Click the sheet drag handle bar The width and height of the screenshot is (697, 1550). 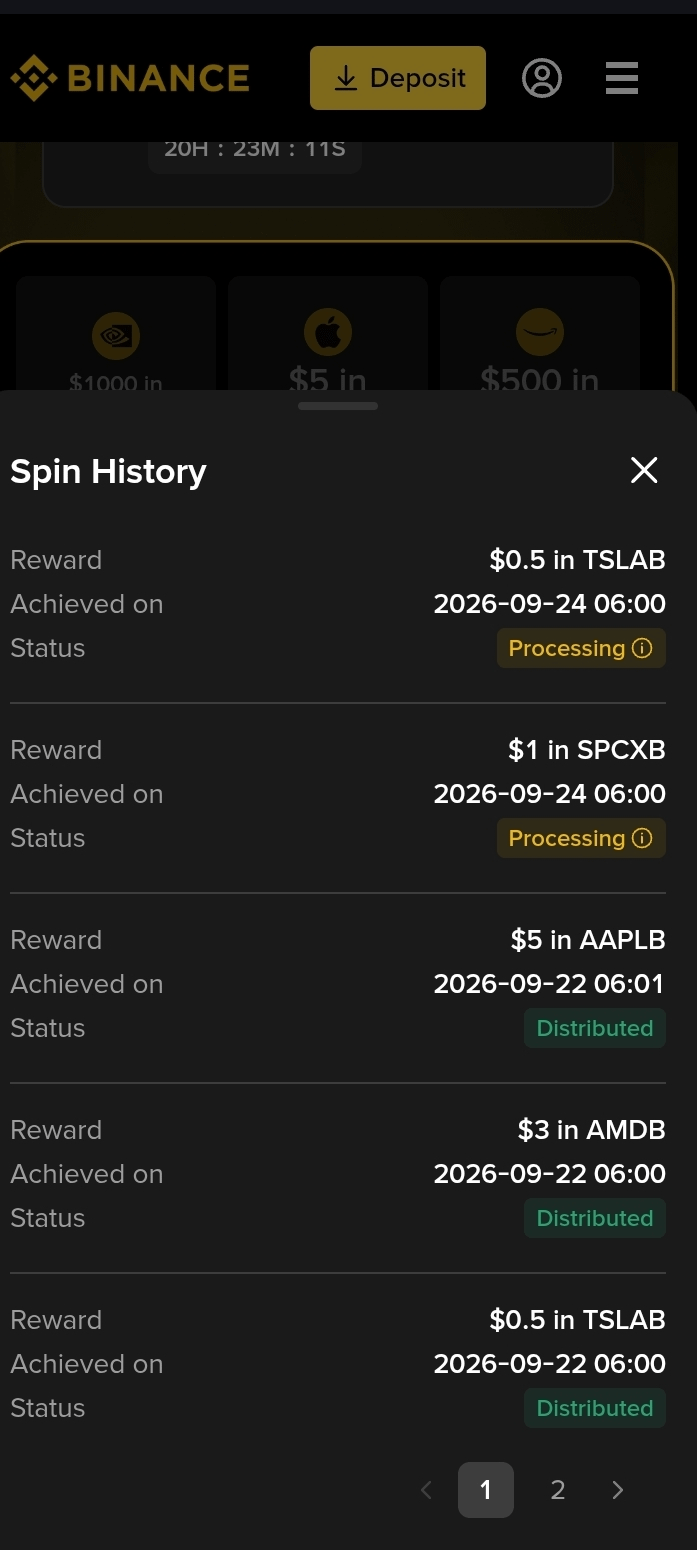click(338, 406)
